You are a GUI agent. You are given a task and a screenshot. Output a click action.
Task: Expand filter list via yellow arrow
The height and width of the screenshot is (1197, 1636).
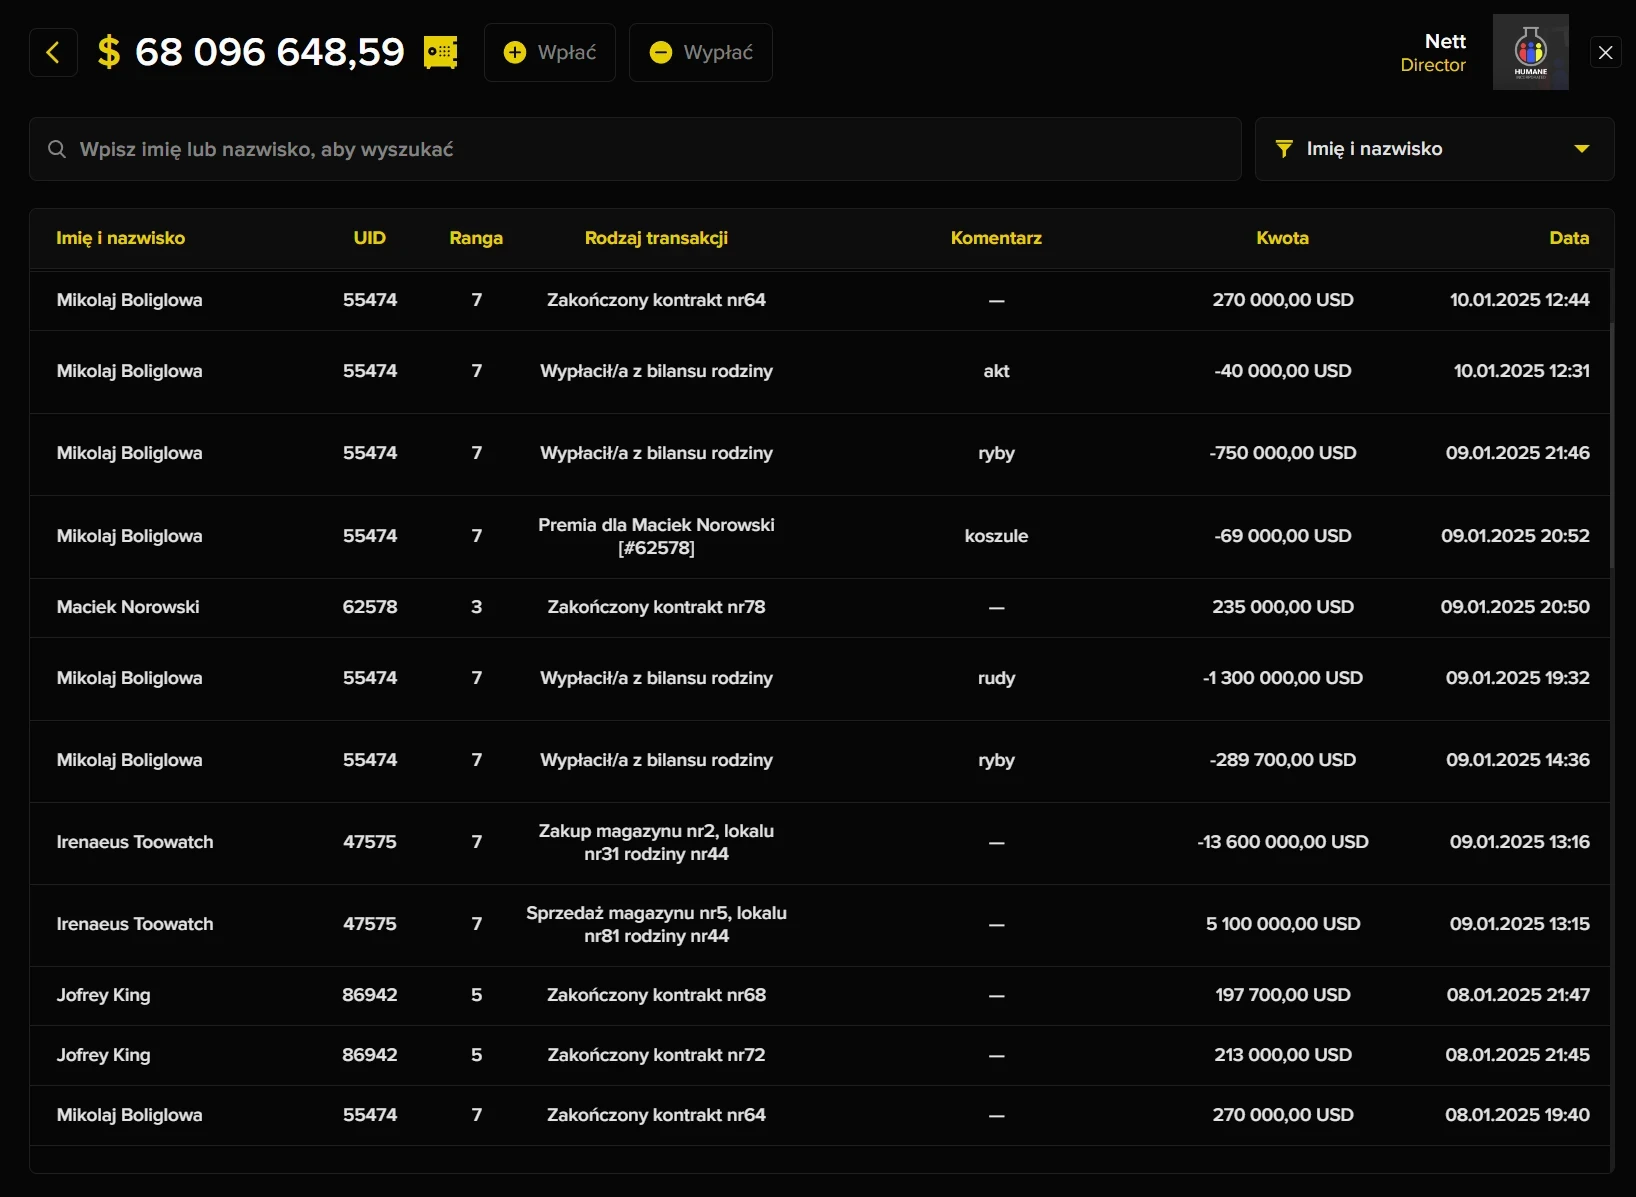1581,149
